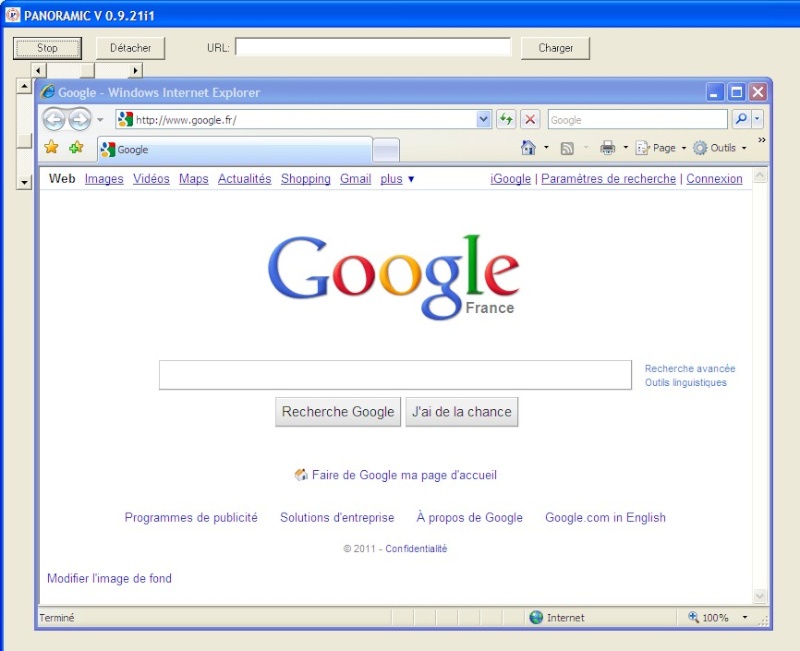
Task: Open Actualités in Google navigation
Action: [x=244, y=179]
